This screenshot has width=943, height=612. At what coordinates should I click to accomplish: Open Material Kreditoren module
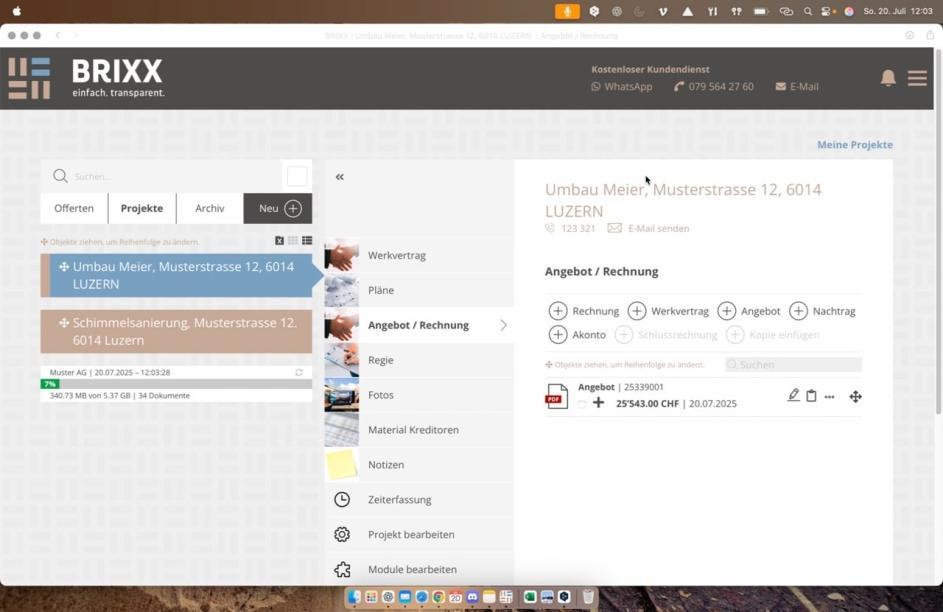419,430
